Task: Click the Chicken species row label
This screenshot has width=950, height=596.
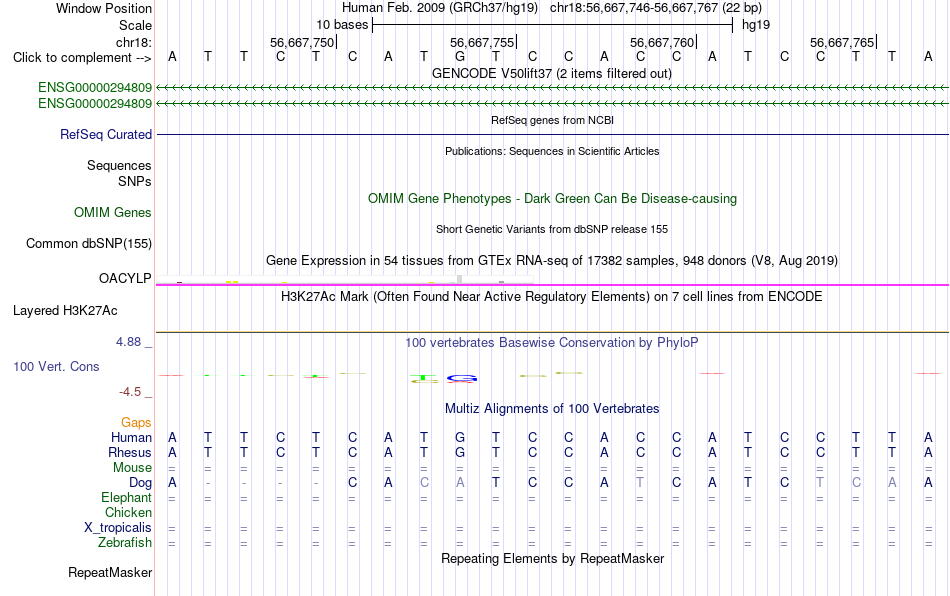Action: click(x=128, y=512)
